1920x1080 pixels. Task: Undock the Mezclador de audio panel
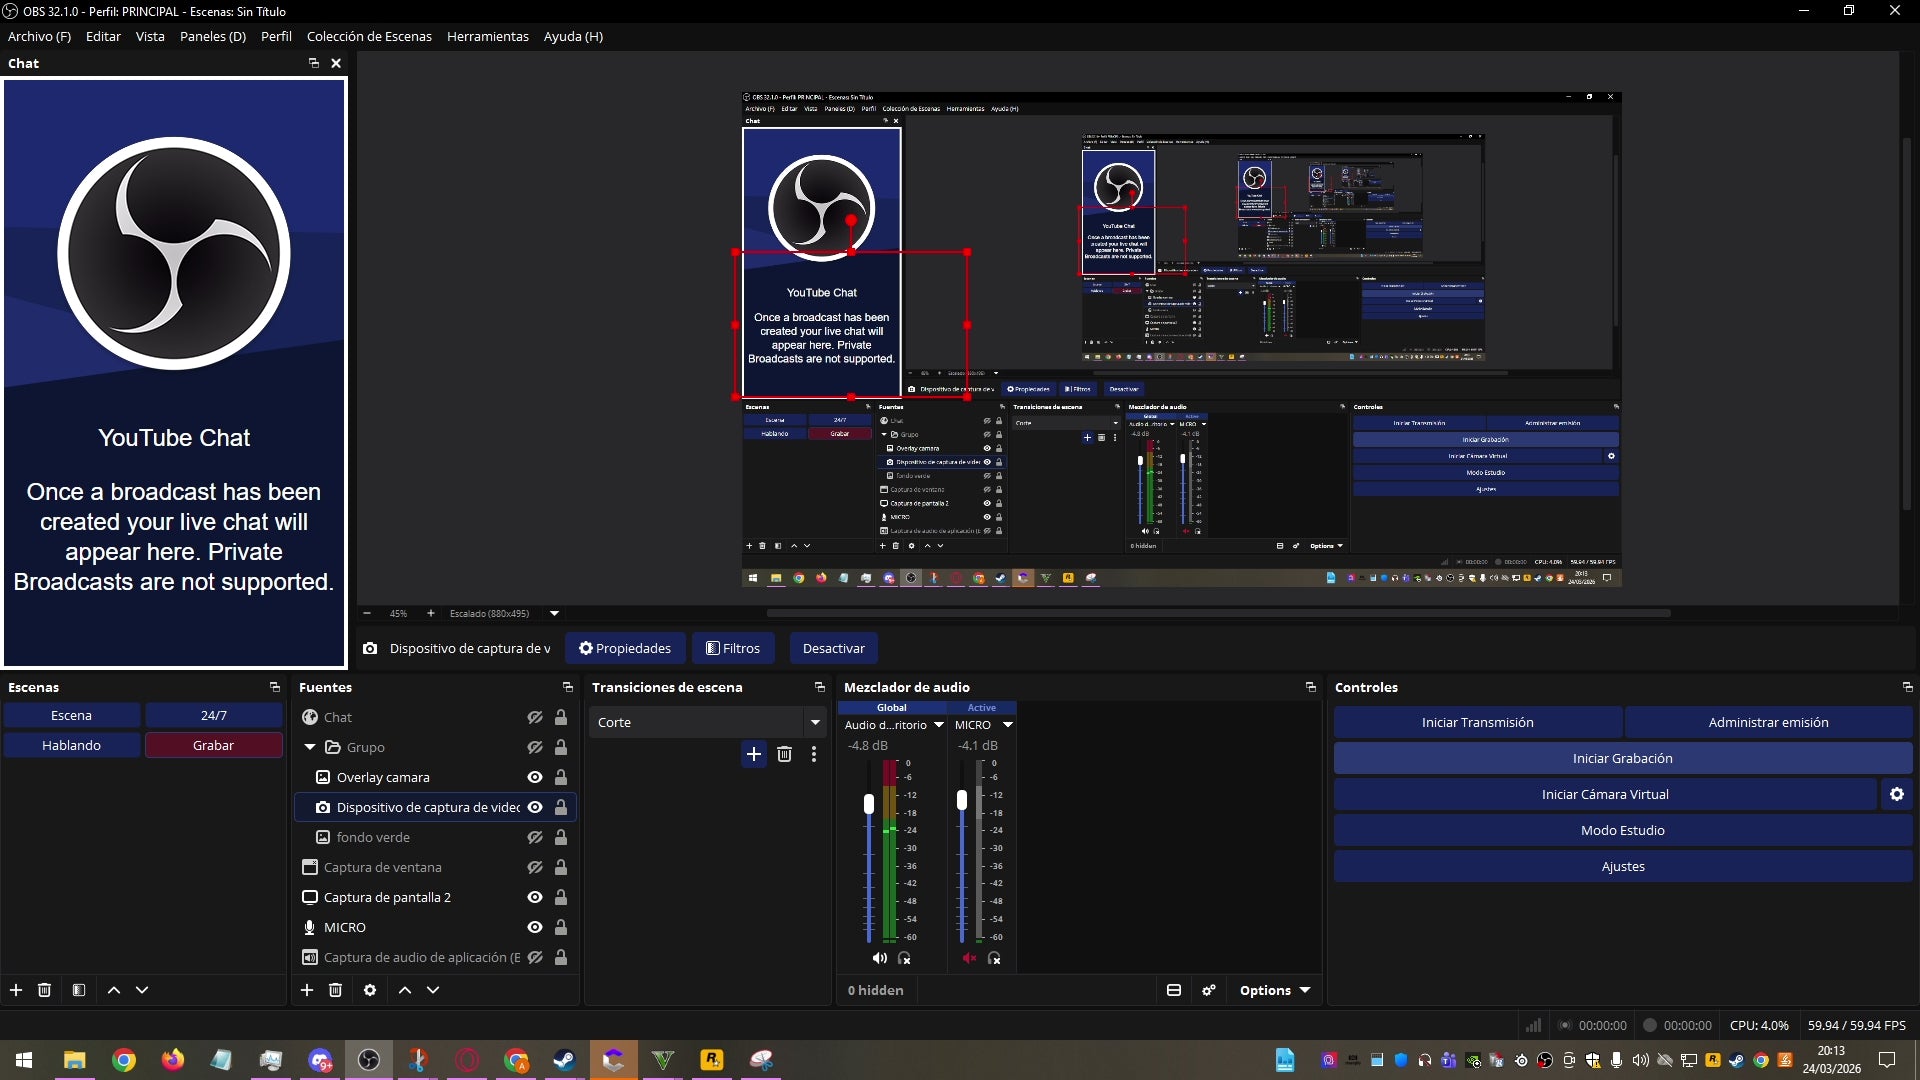(1311, 687)
